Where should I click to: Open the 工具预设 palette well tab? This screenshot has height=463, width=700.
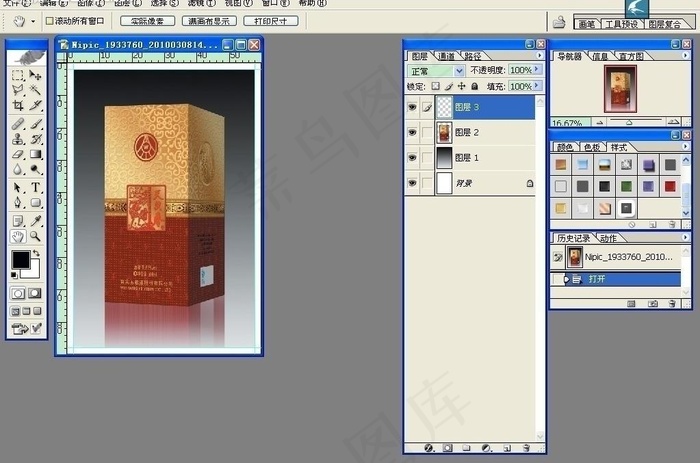(x=621, y=24)
